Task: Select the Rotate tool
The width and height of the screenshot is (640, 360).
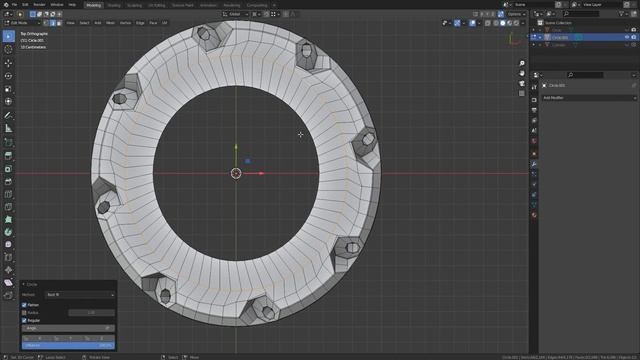Action: pos(8,76)
